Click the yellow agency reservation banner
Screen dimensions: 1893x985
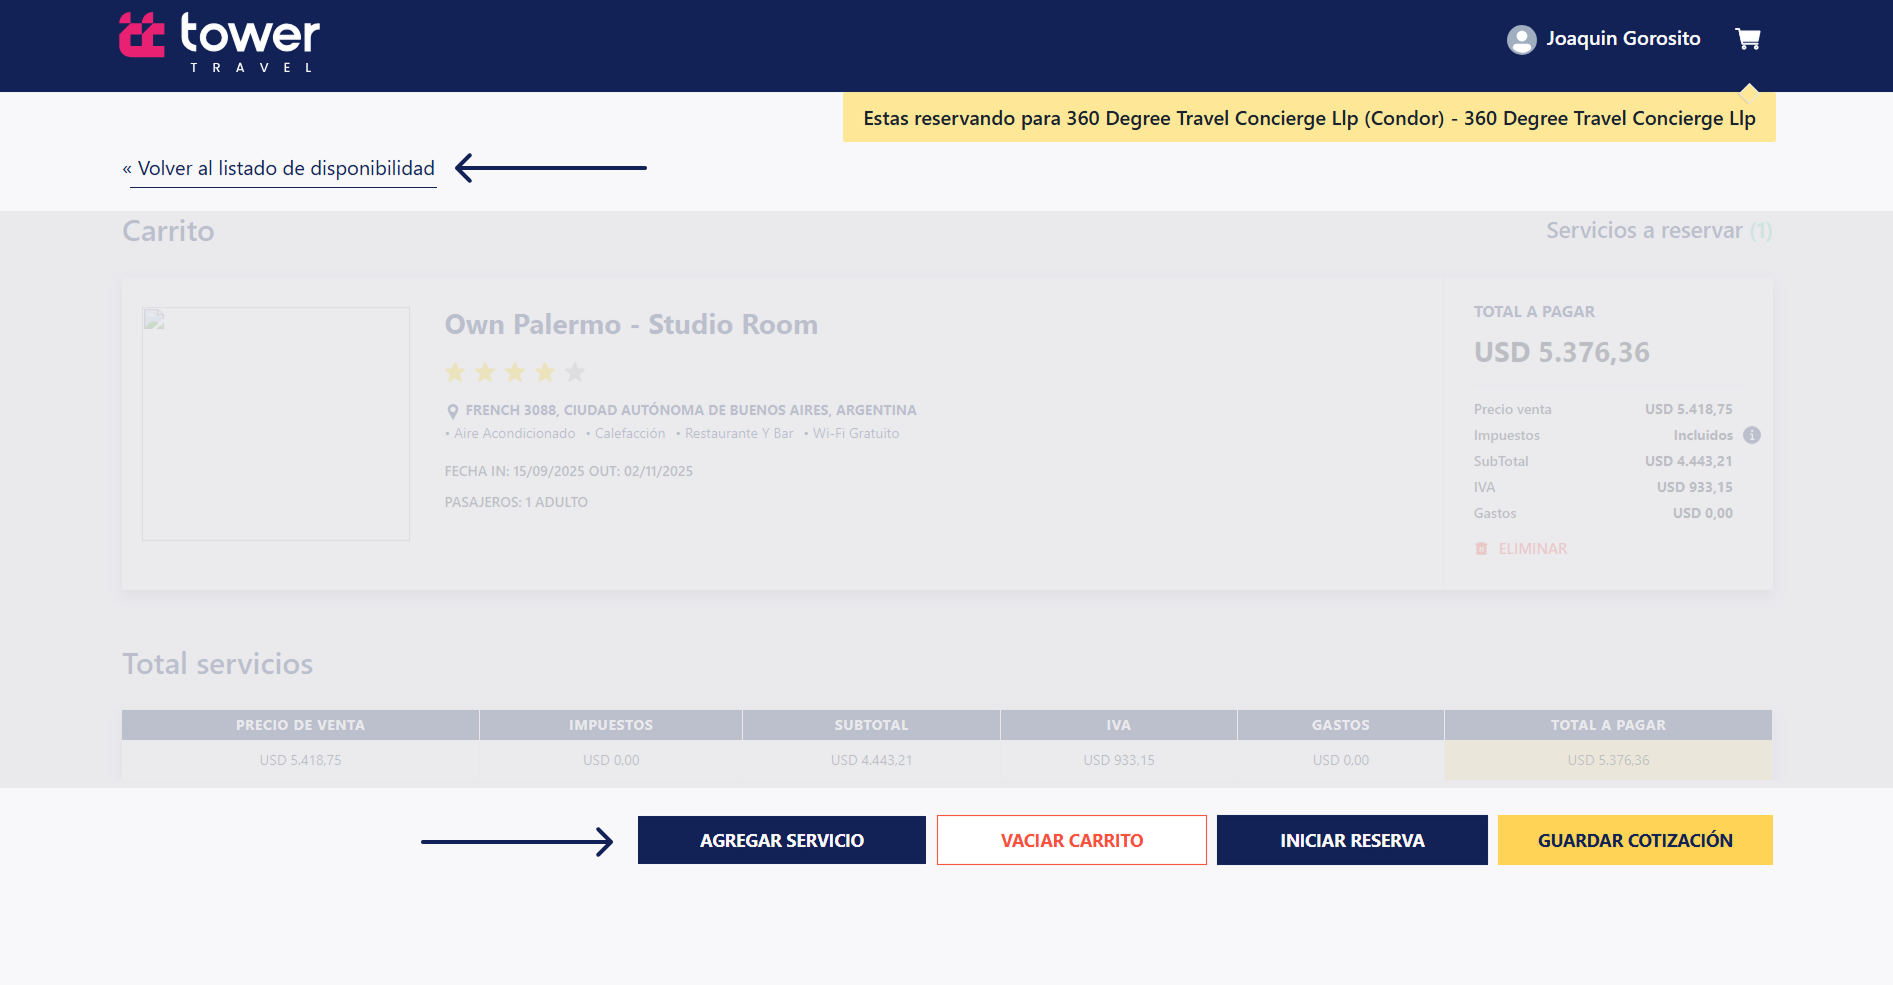click(x=1308, y=119)
